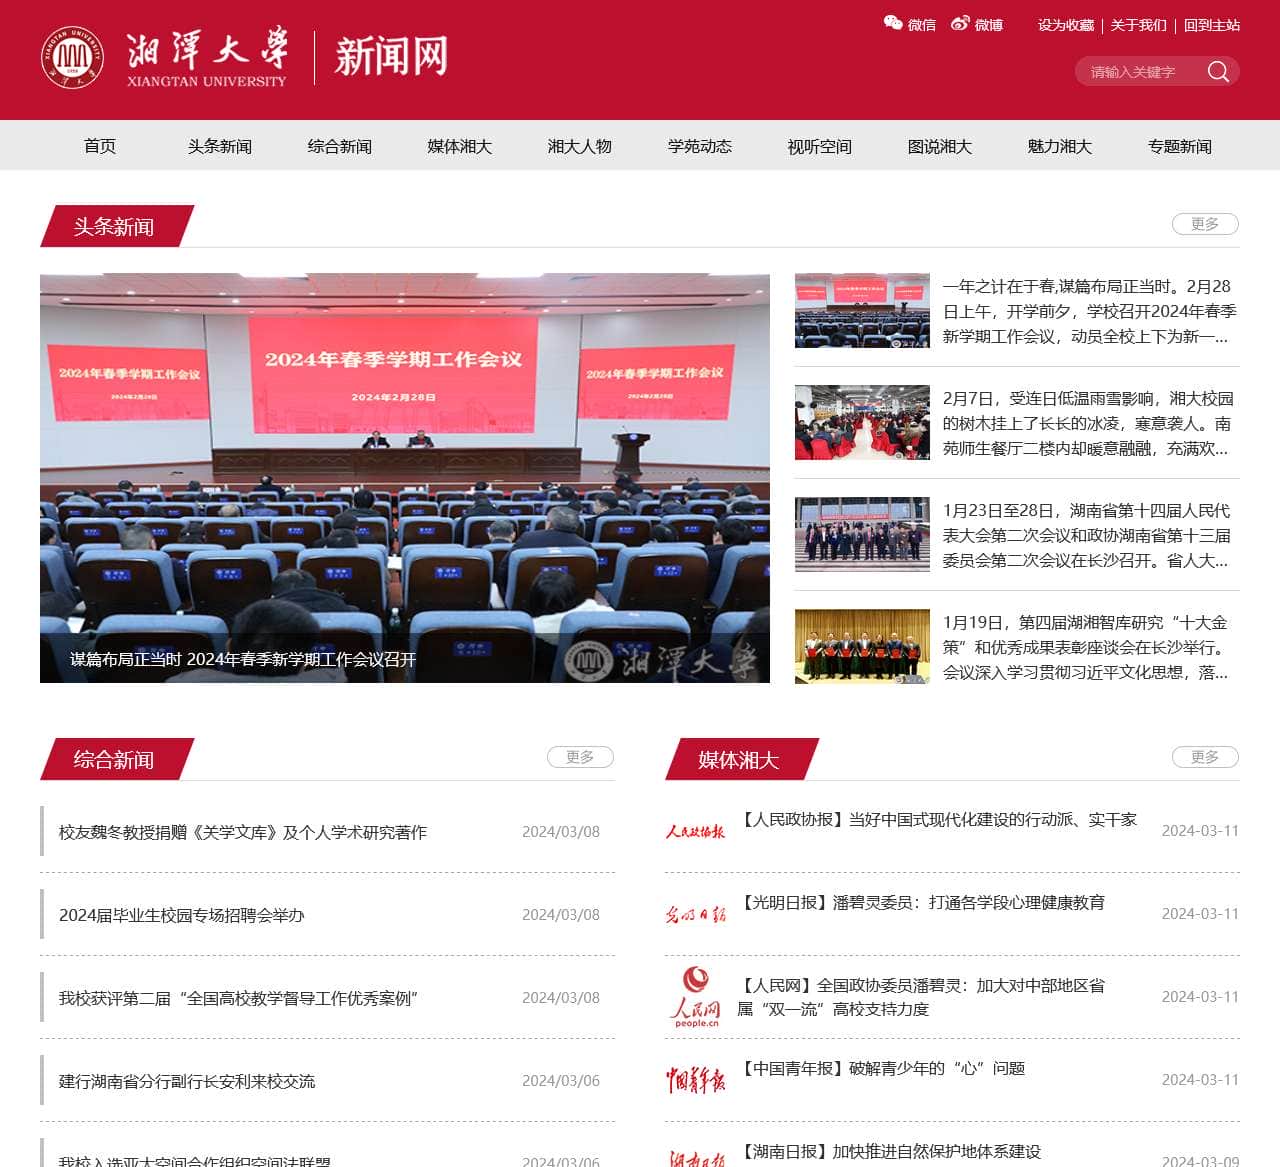Open 综合新闻 navigation menu item
The width and height of the screenshot is (1280, 1167).
tap(340, 146)
